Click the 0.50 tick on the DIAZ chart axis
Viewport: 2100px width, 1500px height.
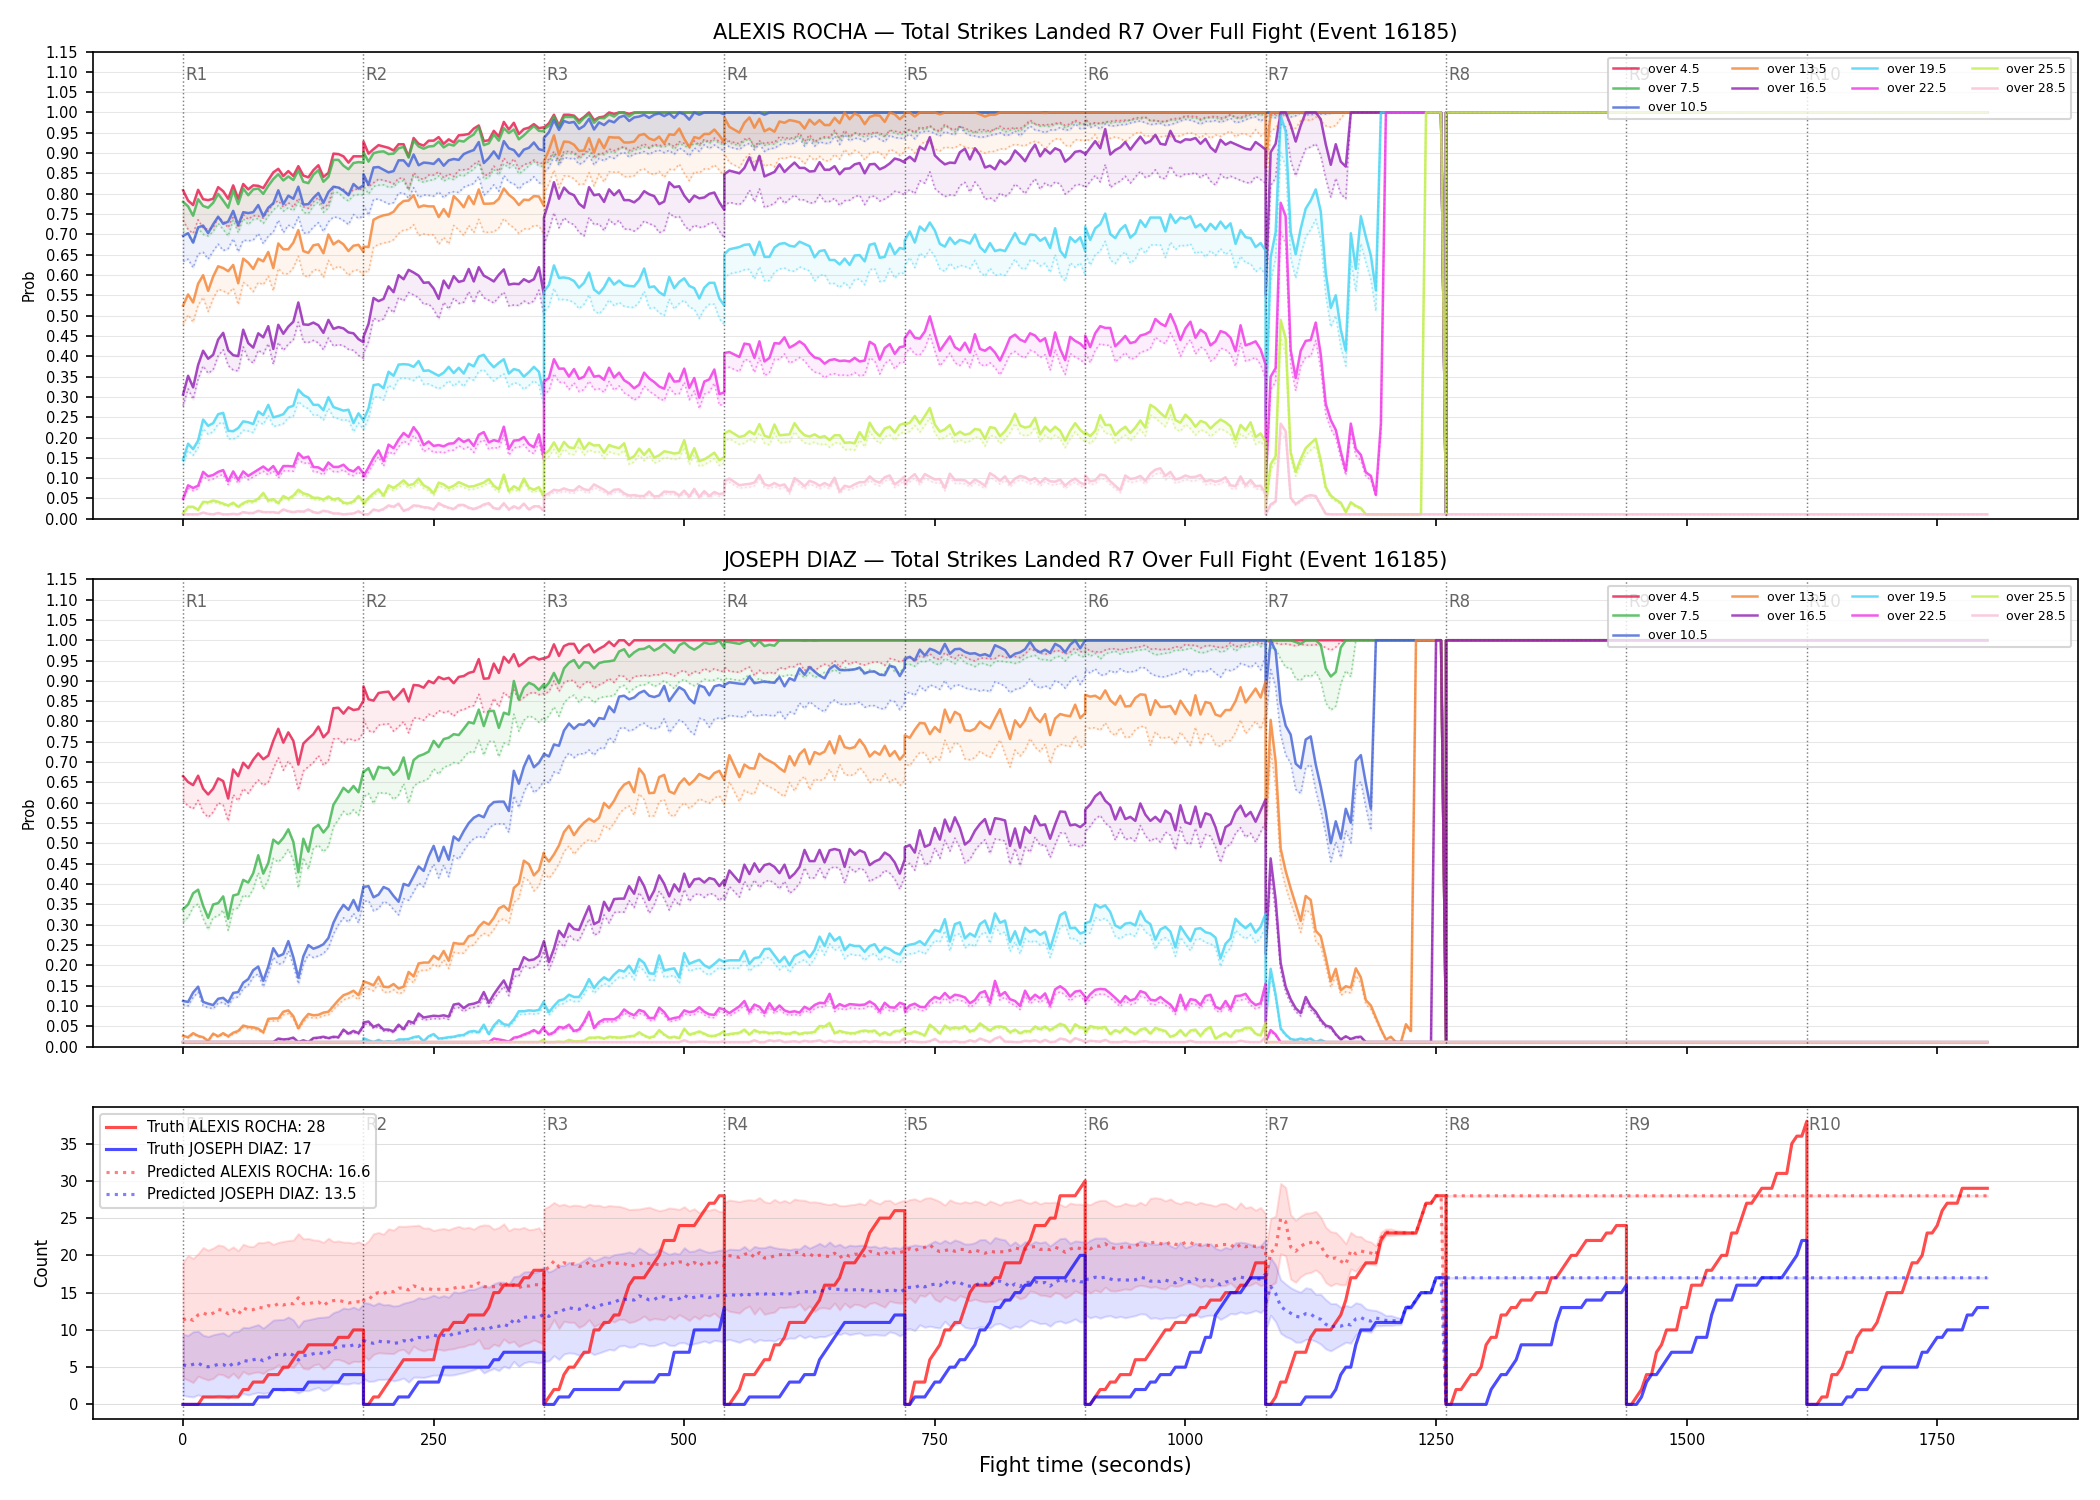(62, 843)
